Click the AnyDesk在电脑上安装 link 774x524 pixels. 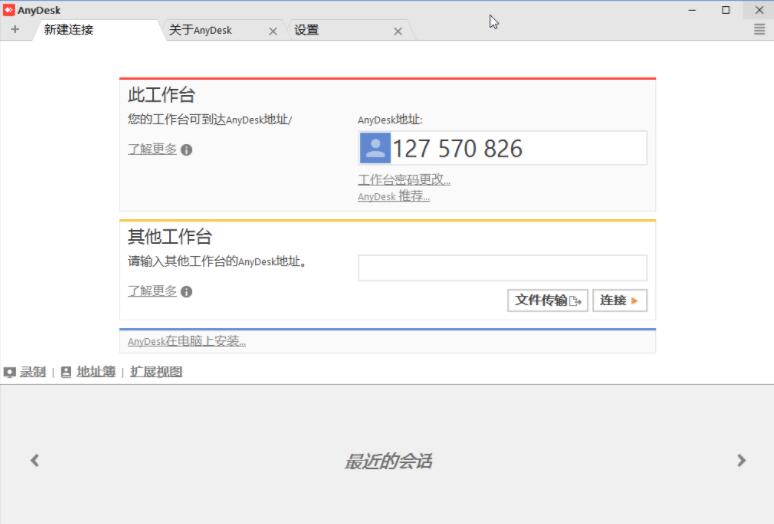point(187,341)
